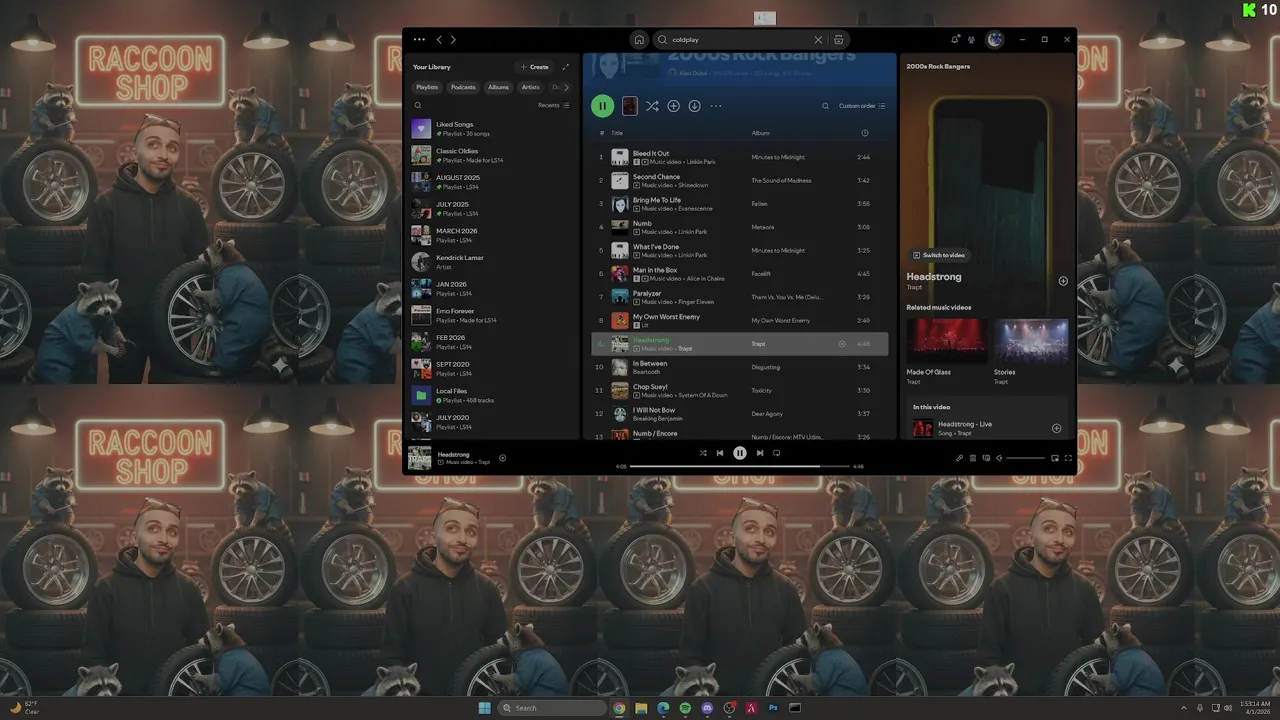This screenshot has height=720, width=1280.
Task: Select the Bleed It Out track
Action: [739, 157]
